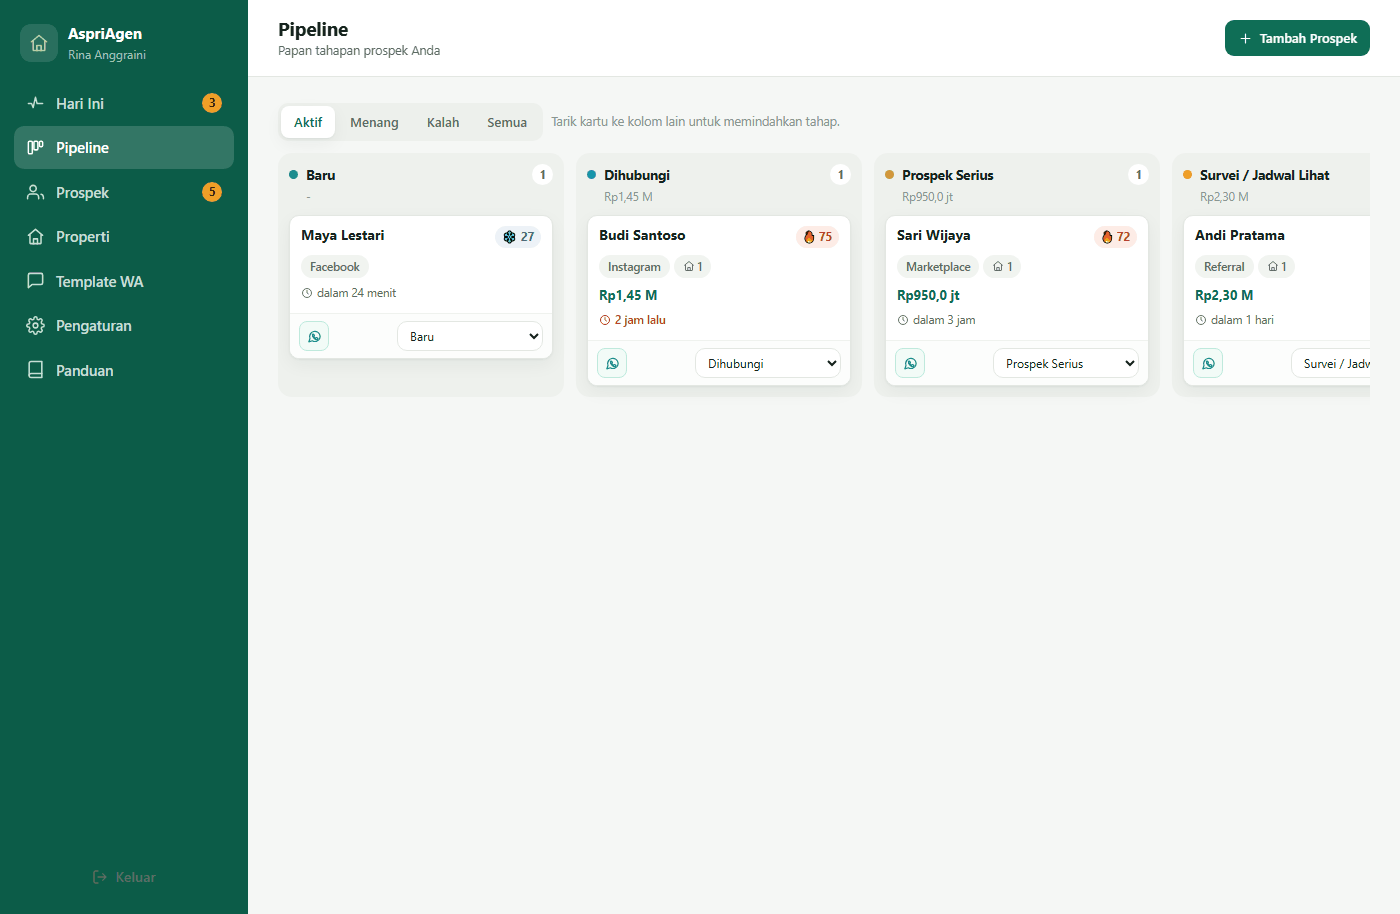Image resolution: width=1400 pixels, height=914 pixels.
Task: Open the stage dropdown on Maya Lestari card
Action: 470,336
